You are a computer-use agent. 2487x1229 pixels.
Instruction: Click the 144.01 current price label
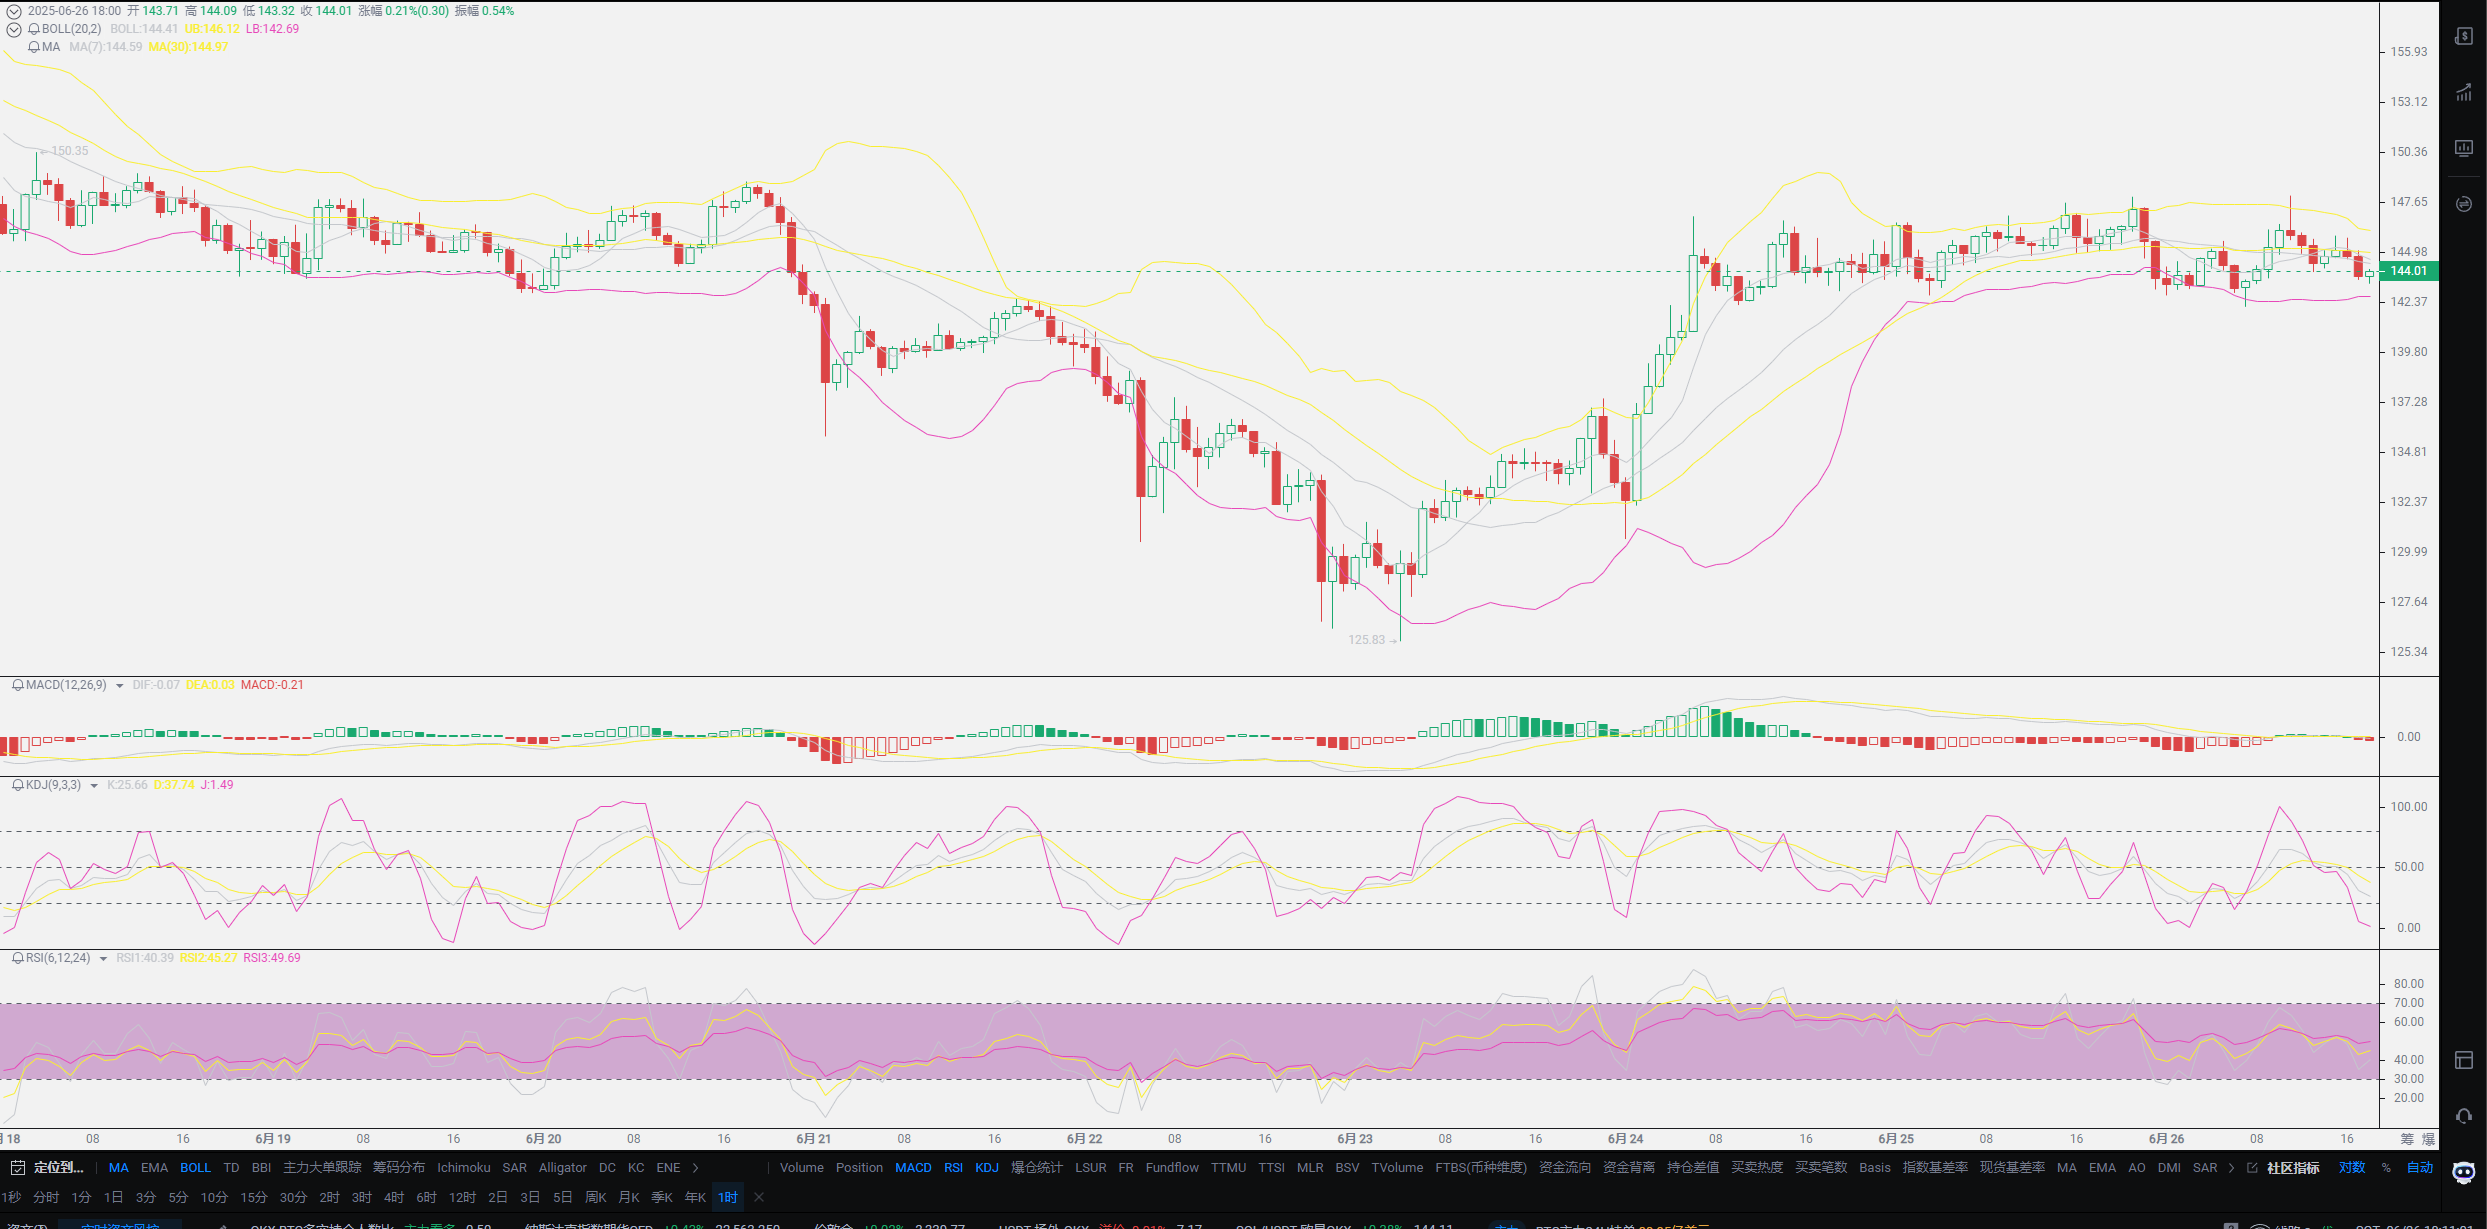click(2408, 271)
